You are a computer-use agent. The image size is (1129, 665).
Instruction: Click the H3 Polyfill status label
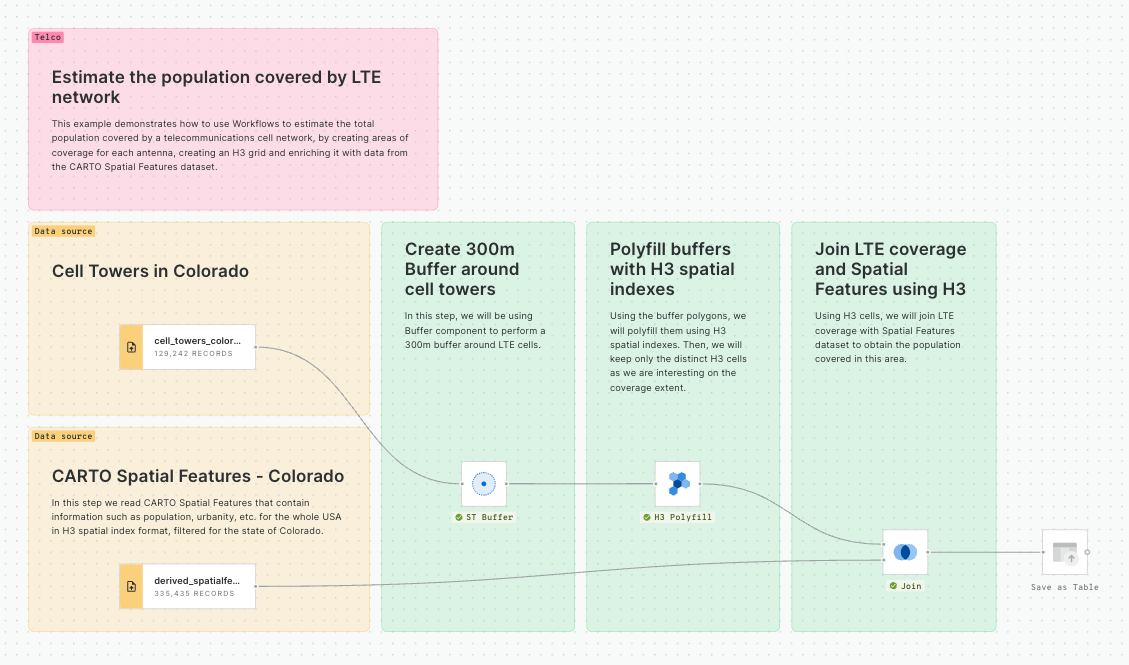[x=678, y=517]
